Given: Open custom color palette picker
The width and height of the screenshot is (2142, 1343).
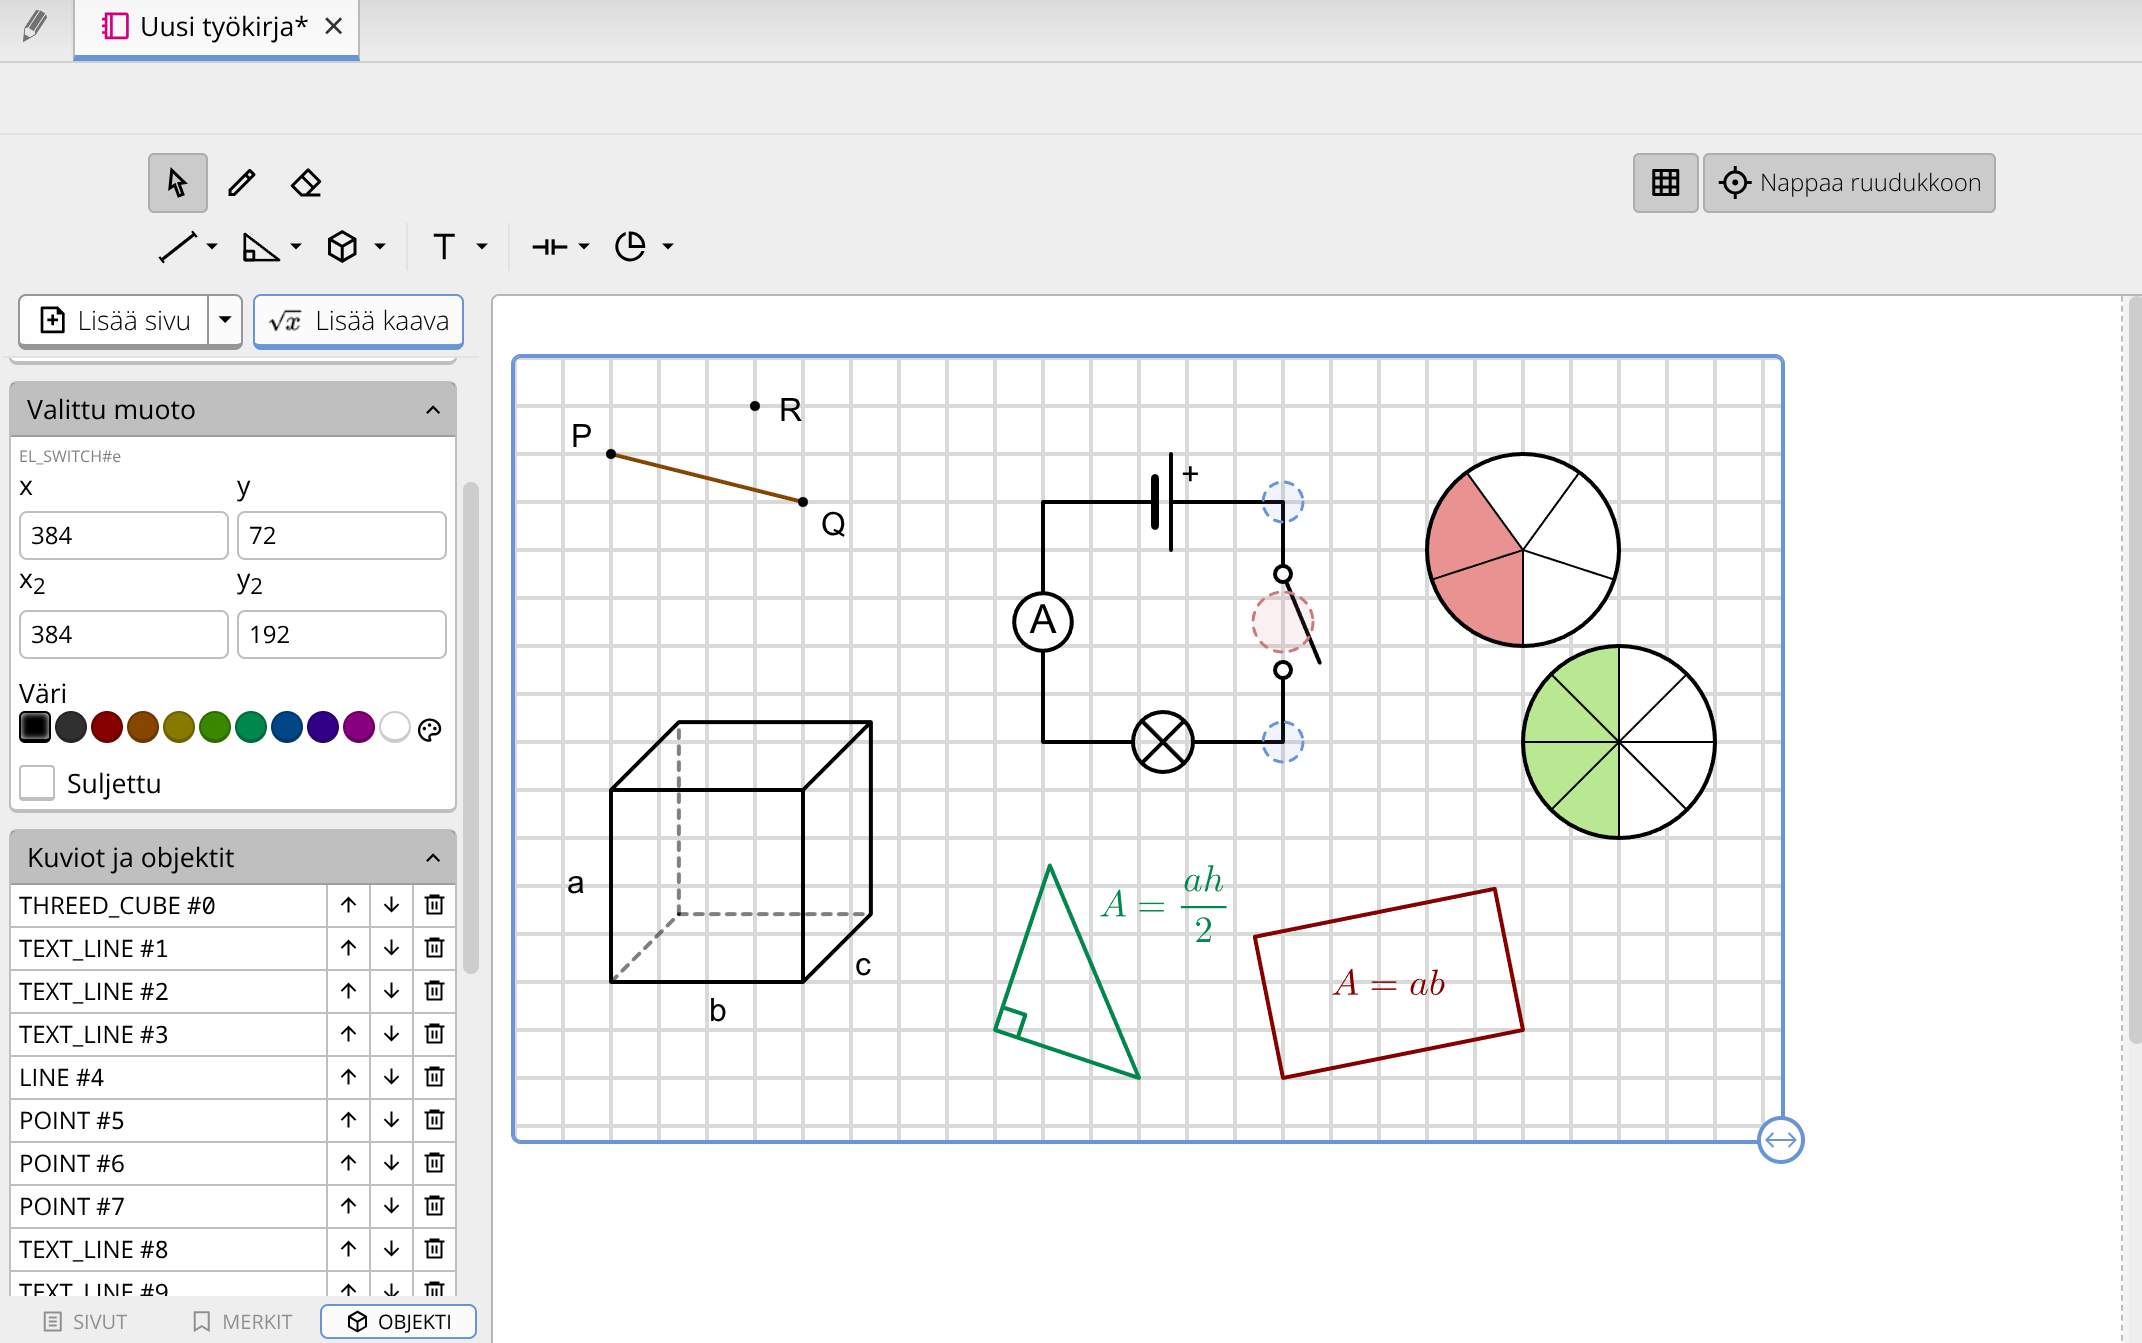Looking at the screenshot, I should (x=430, y=730).
